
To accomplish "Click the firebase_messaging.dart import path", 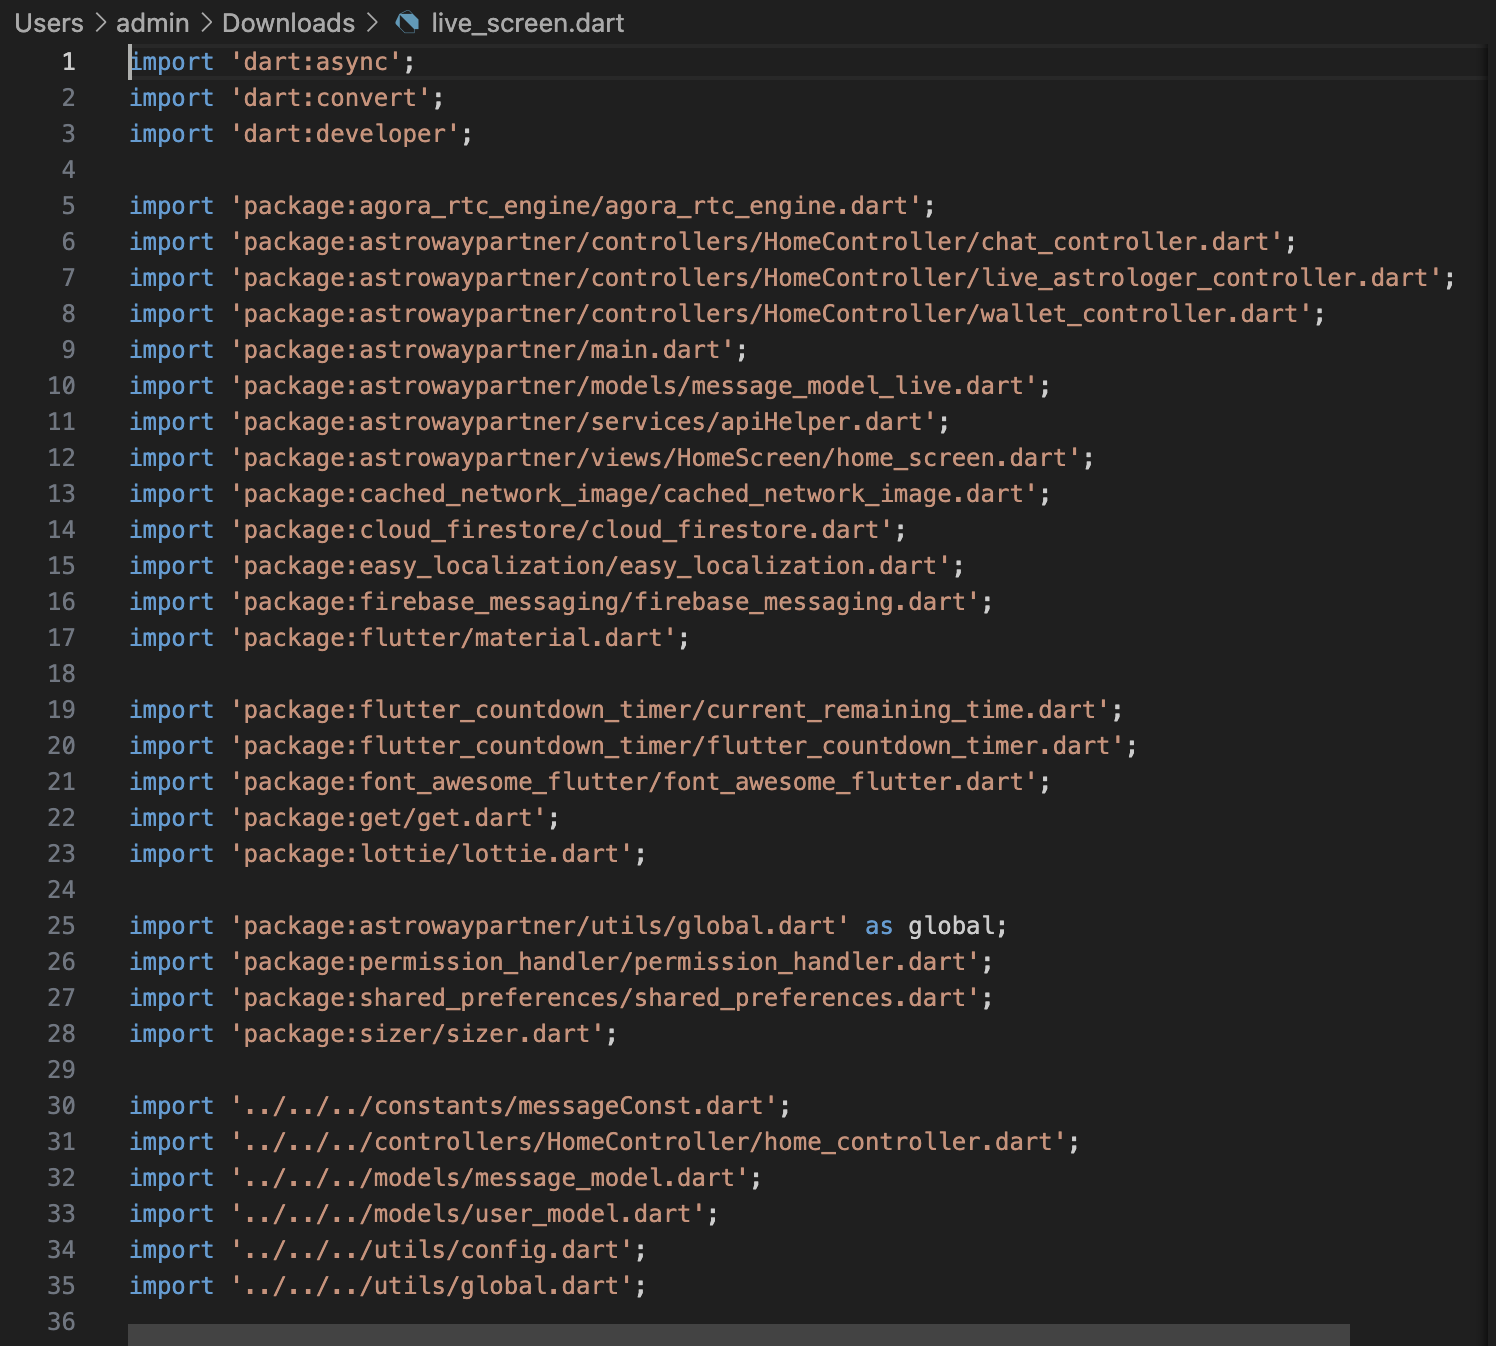I will point(605,602).
